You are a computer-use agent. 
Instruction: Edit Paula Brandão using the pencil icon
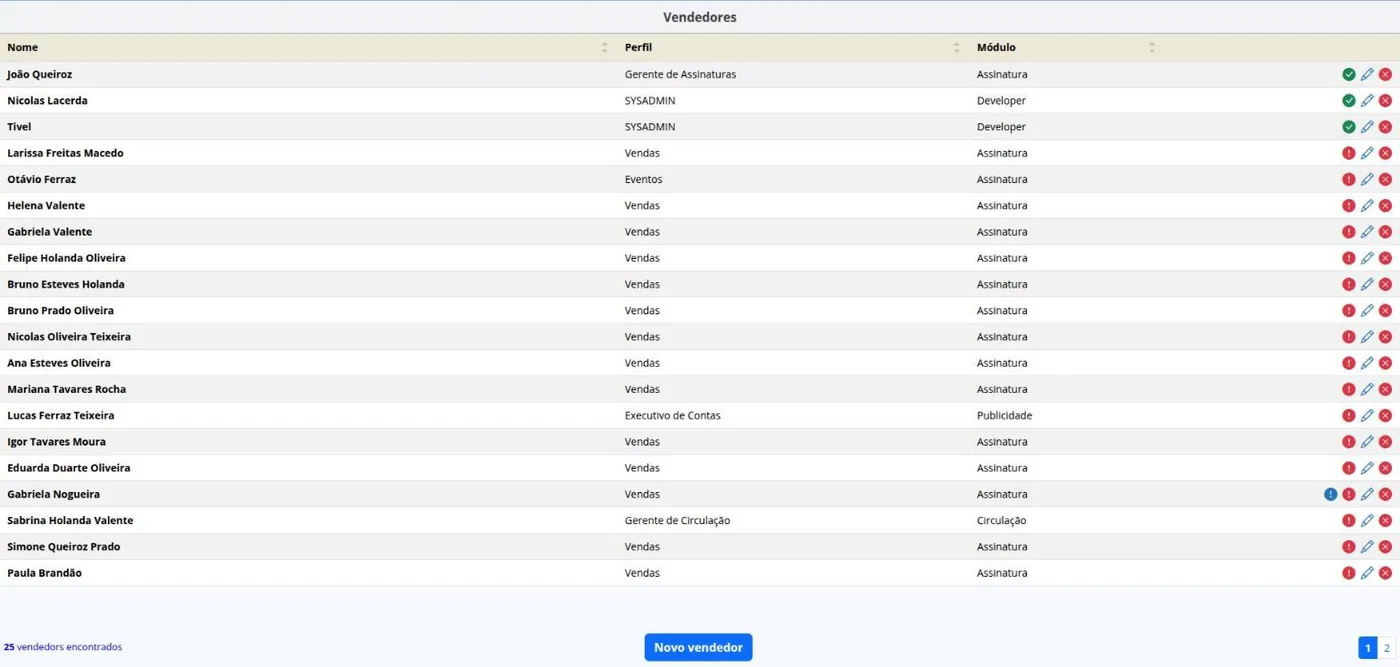(1367, 573)
